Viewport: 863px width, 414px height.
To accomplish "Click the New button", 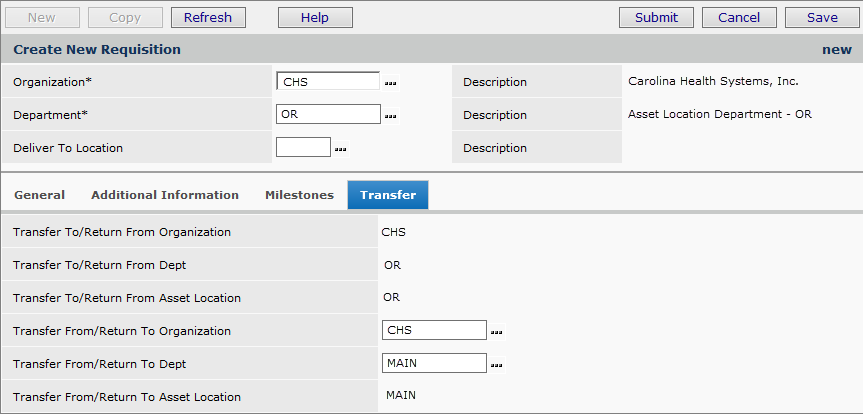I will coord(42,17).
